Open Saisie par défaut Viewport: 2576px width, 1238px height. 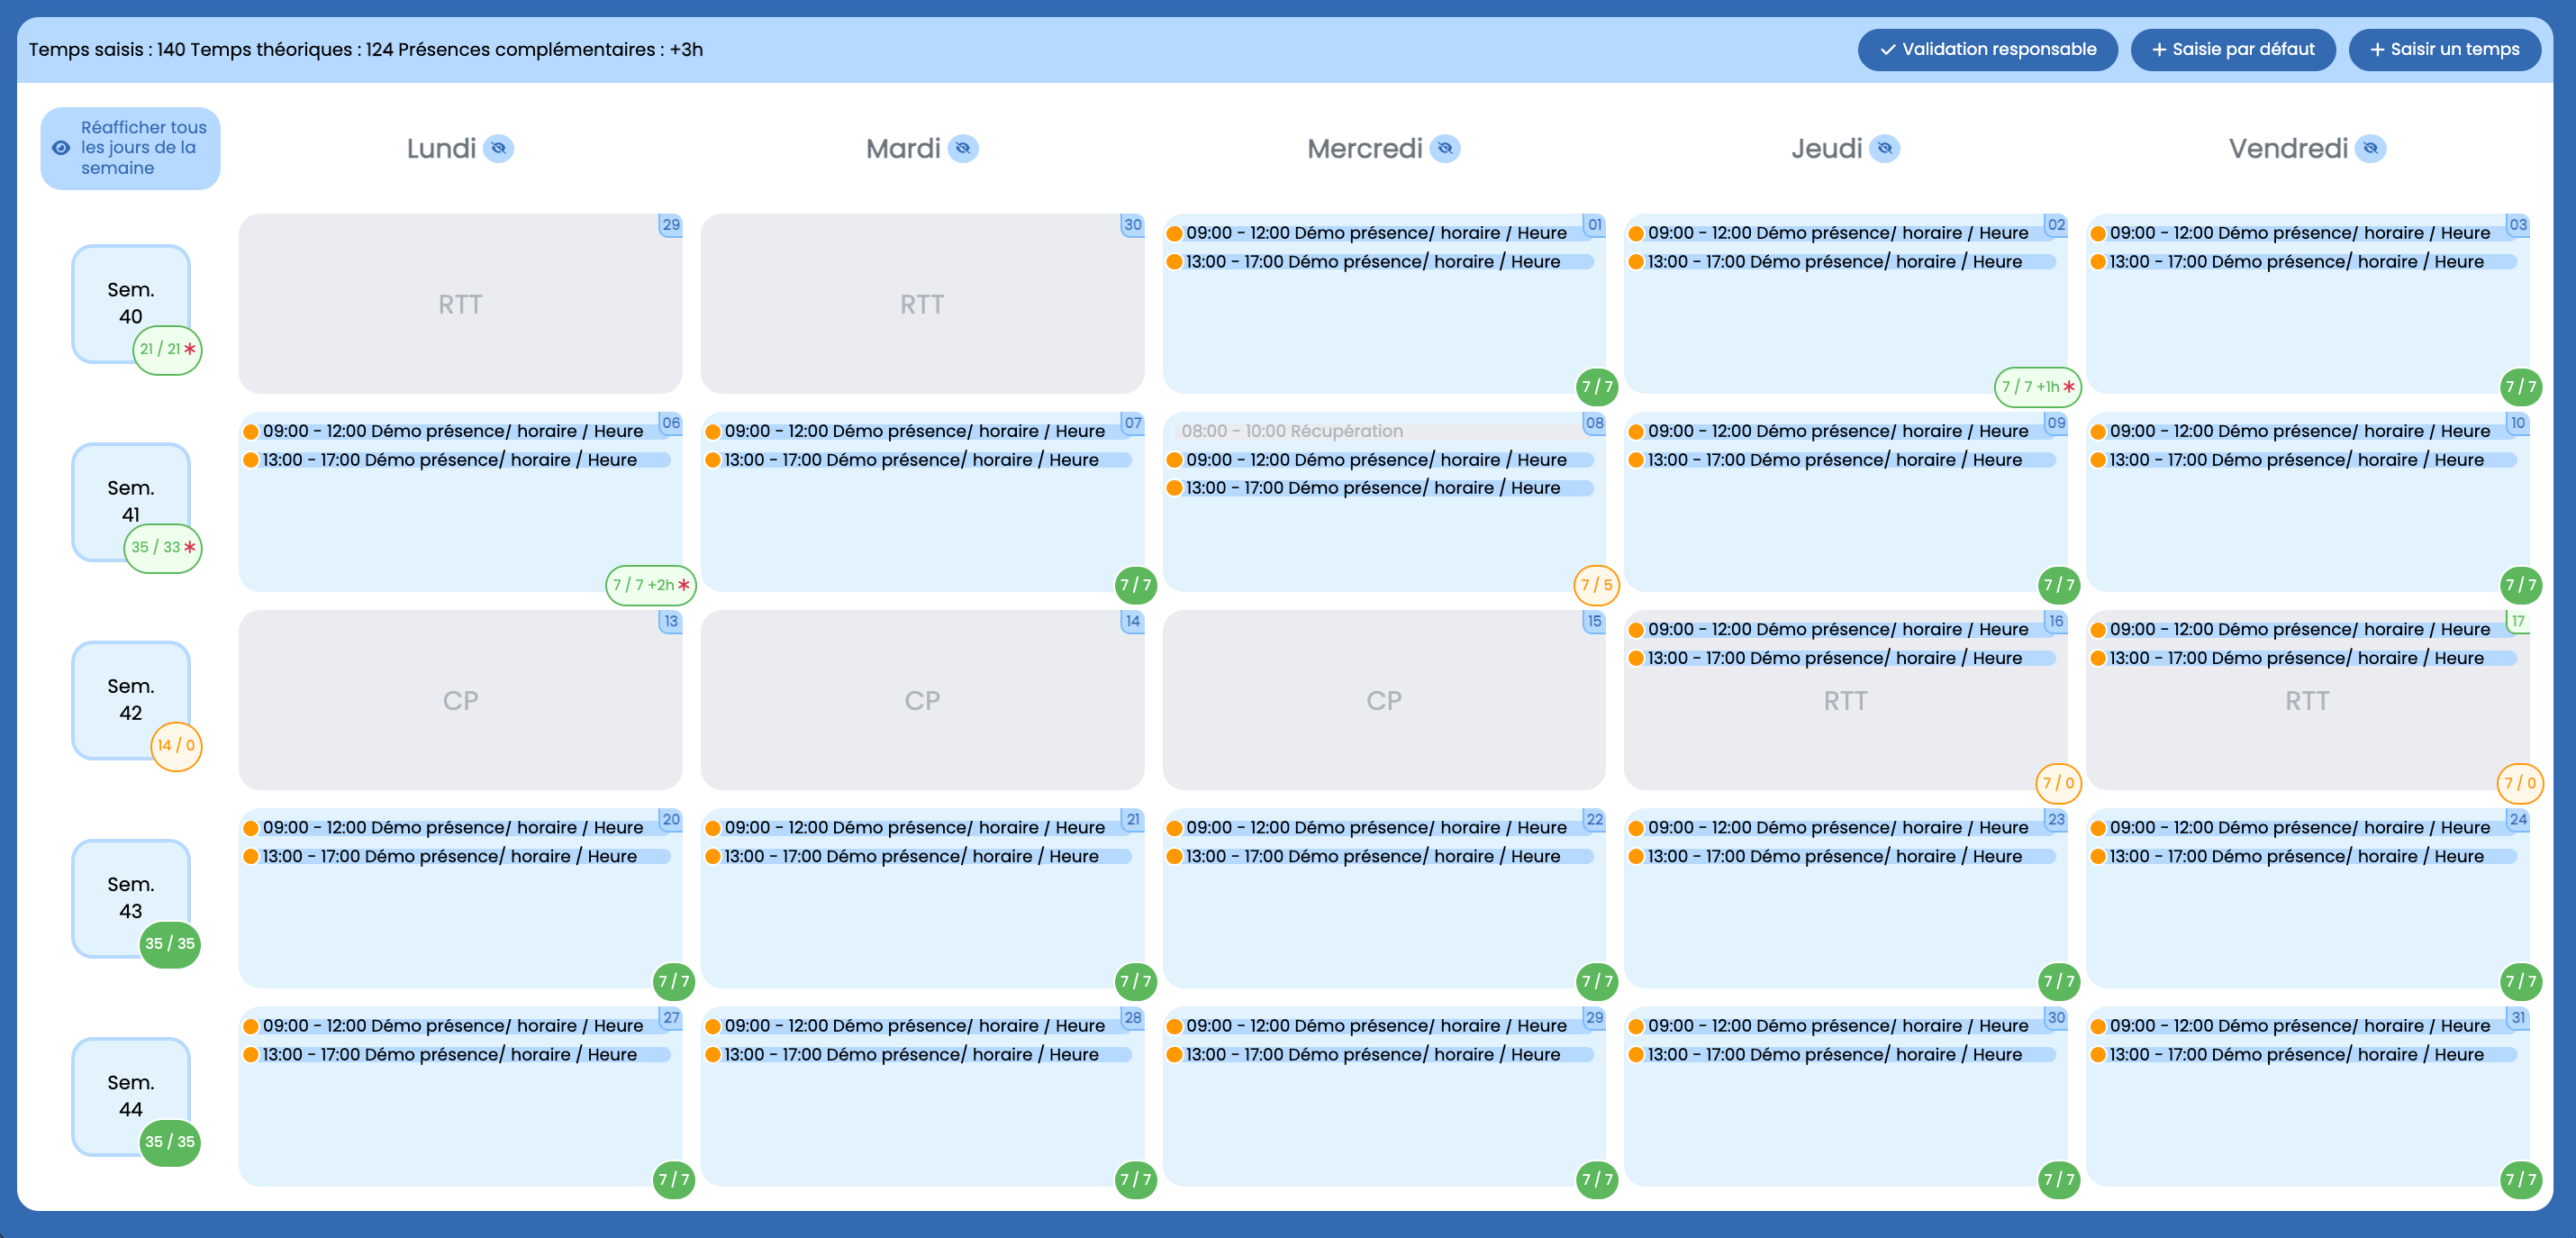pos(2232,49)
